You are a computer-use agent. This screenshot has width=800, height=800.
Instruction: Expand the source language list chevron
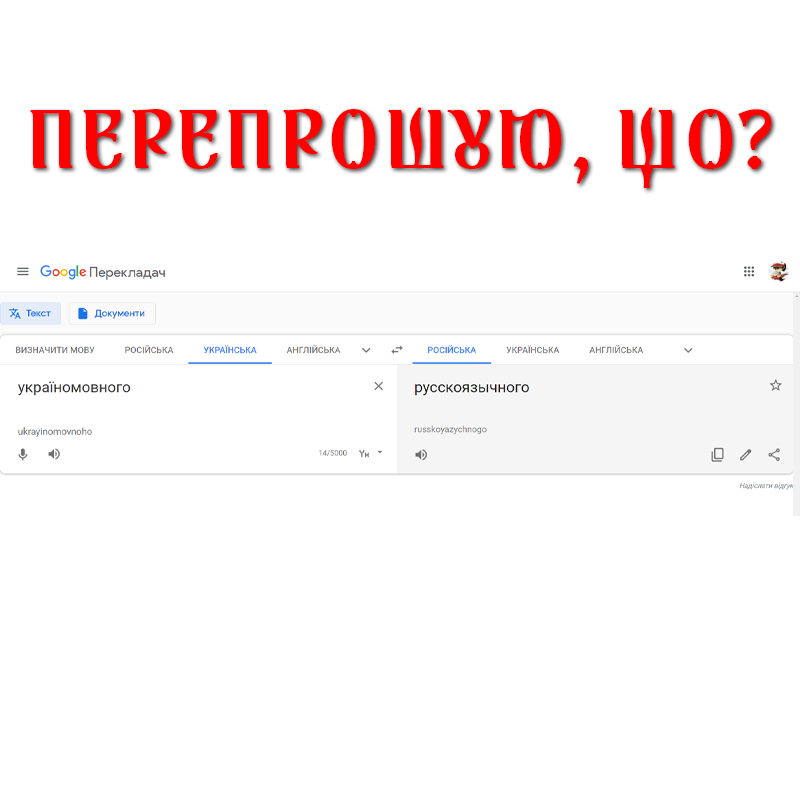(x=366, y=351)
